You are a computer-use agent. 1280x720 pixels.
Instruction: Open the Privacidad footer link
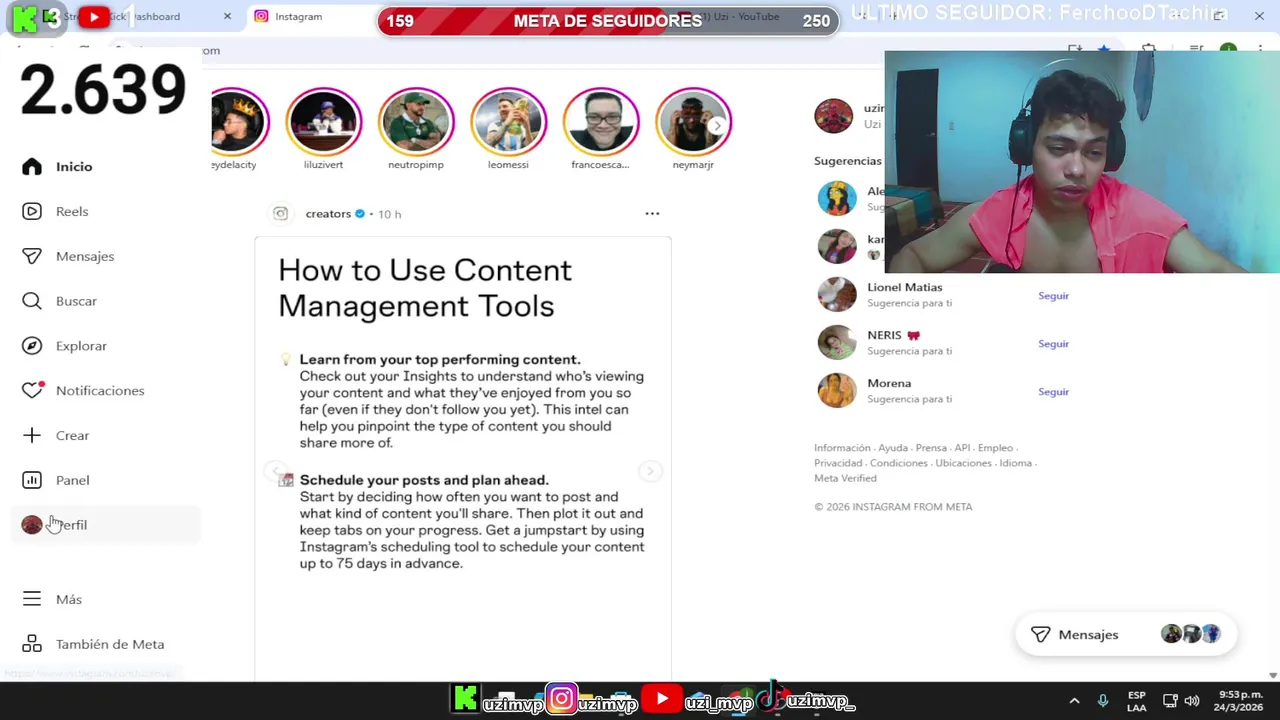coord(838,463)
